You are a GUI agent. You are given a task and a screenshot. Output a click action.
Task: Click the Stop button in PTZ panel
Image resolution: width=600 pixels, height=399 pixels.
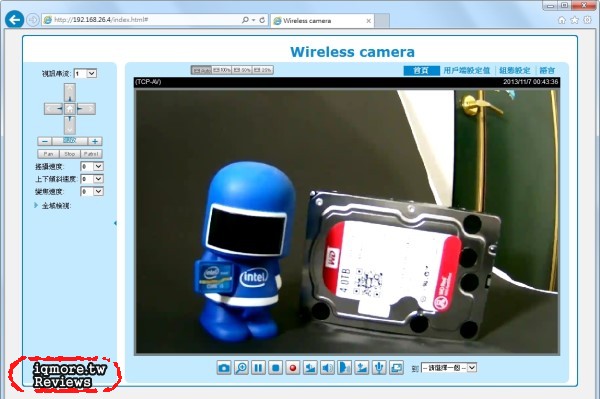[x=70, y=154]
